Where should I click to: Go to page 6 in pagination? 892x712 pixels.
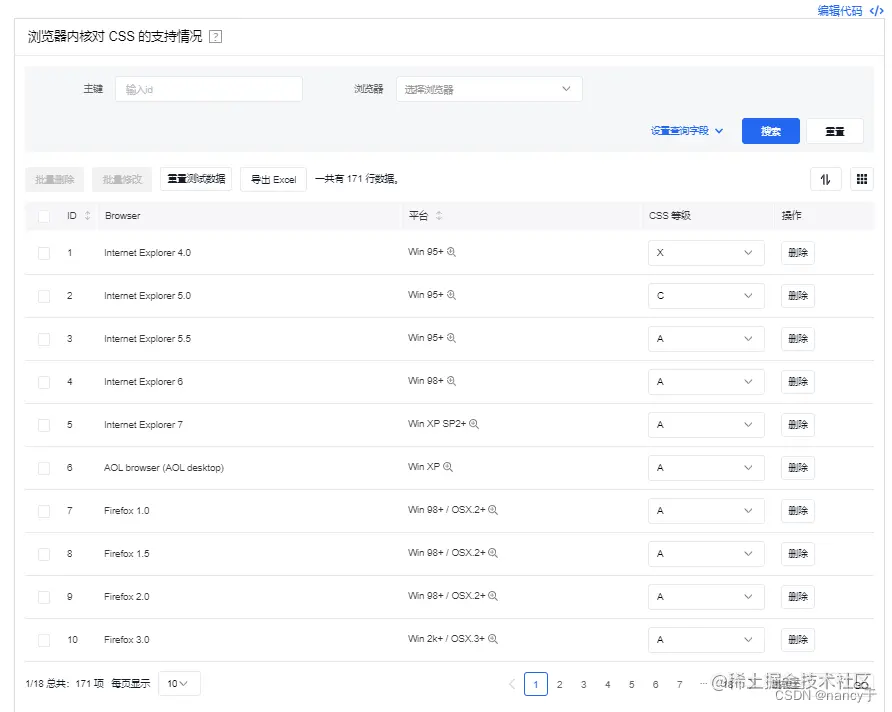coord(655,684)
